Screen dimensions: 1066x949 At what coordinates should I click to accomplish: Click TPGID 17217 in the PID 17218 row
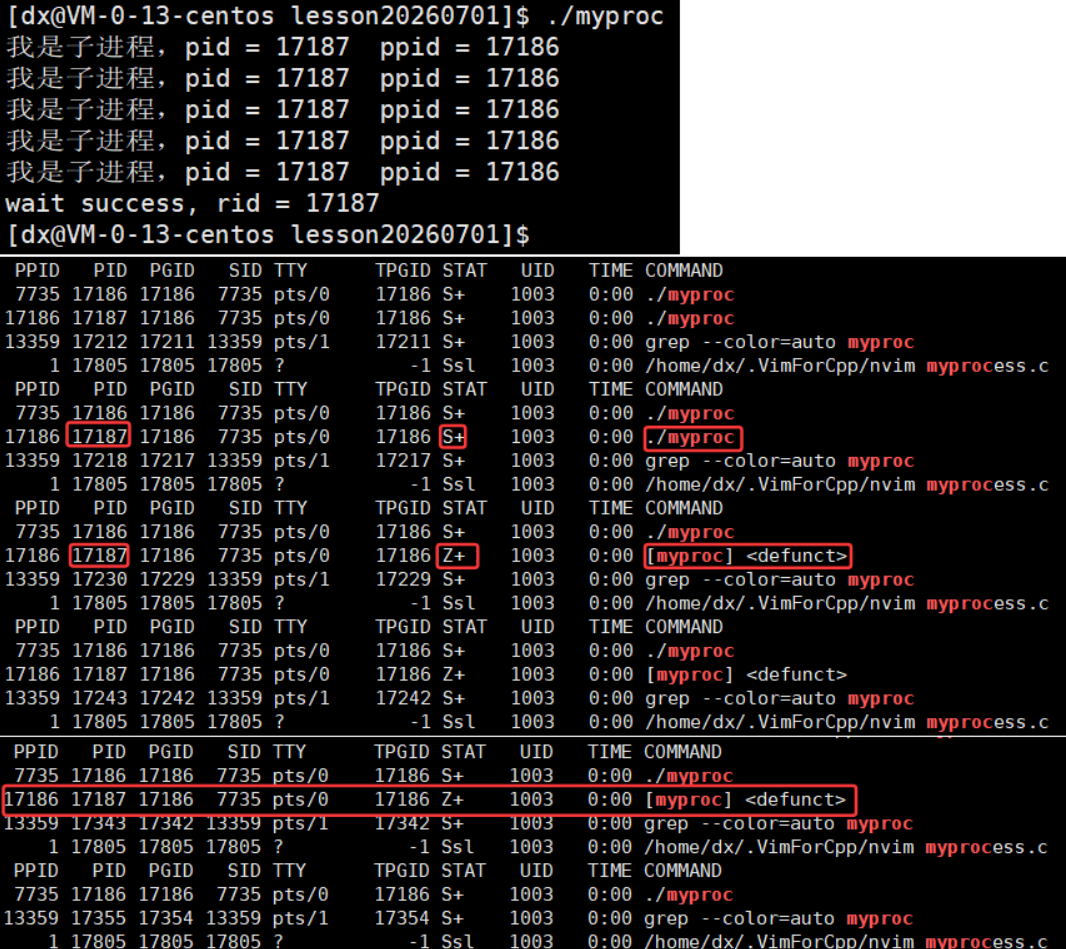click(403, 461)
